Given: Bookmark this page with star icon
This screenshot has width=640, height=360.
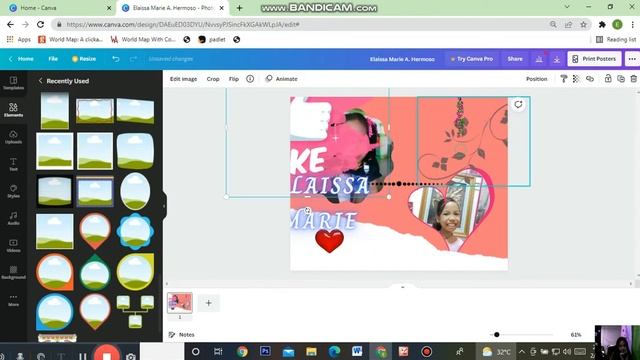Looking at the screenshot, I should (x=583, y=24).
